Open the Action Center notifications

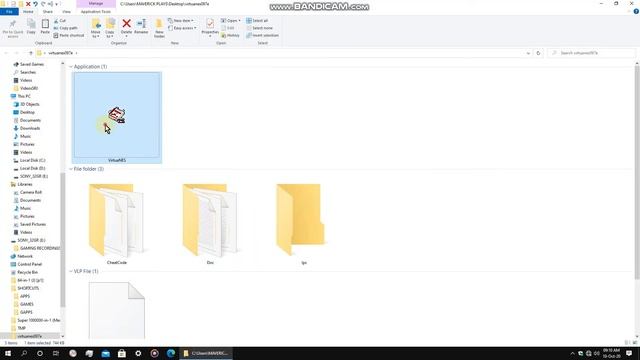[629, 353]
